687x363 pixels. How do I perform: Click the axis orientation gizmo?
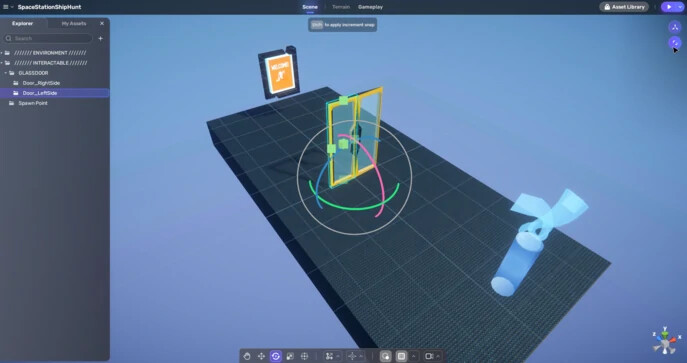[666, 341]
